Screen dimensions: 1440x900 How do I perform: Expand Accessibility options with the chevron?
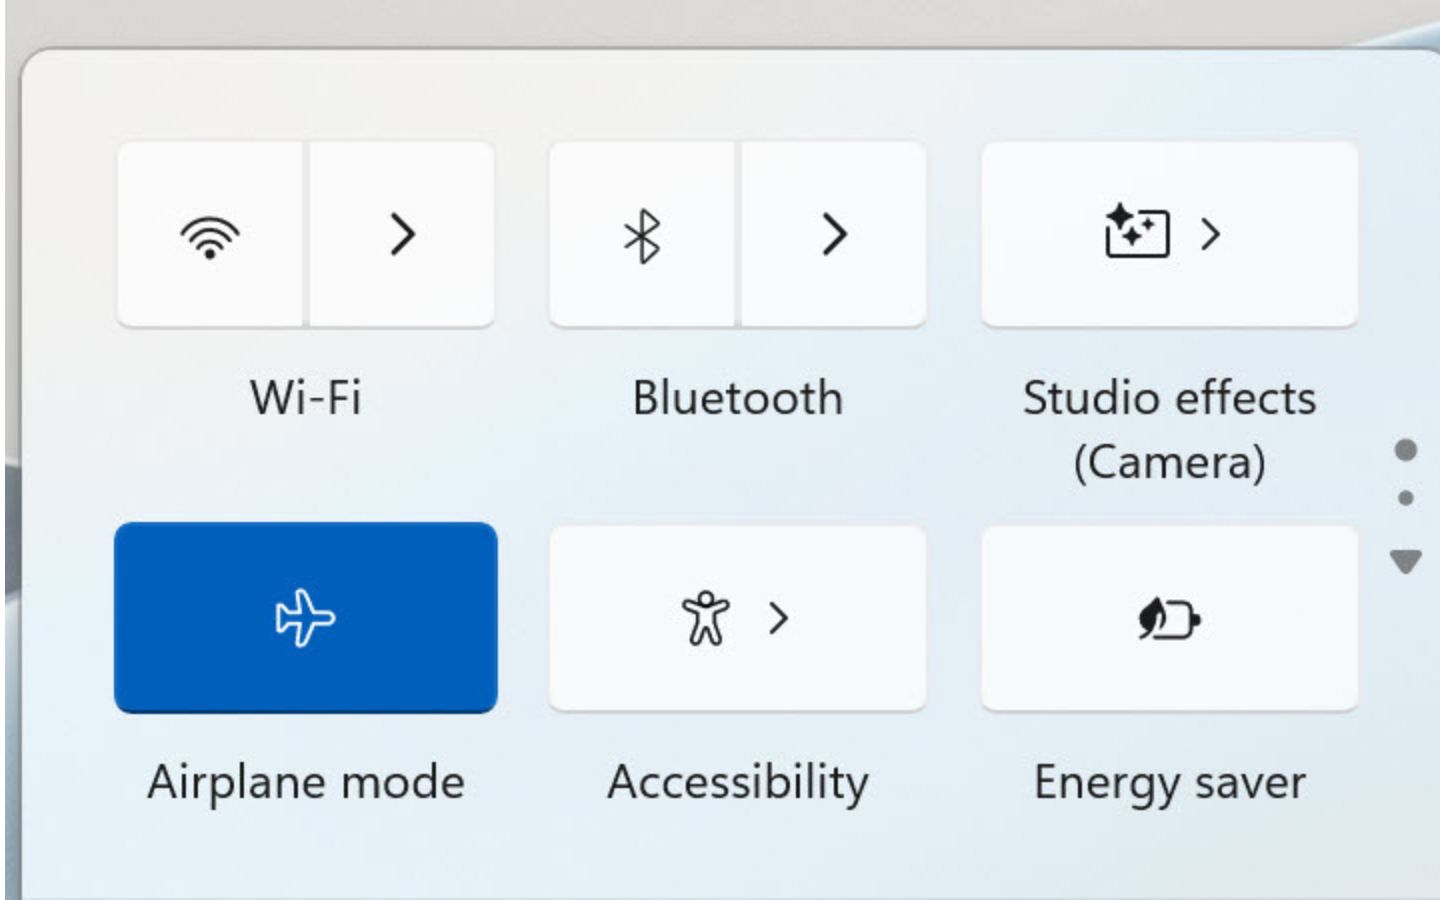779,619
